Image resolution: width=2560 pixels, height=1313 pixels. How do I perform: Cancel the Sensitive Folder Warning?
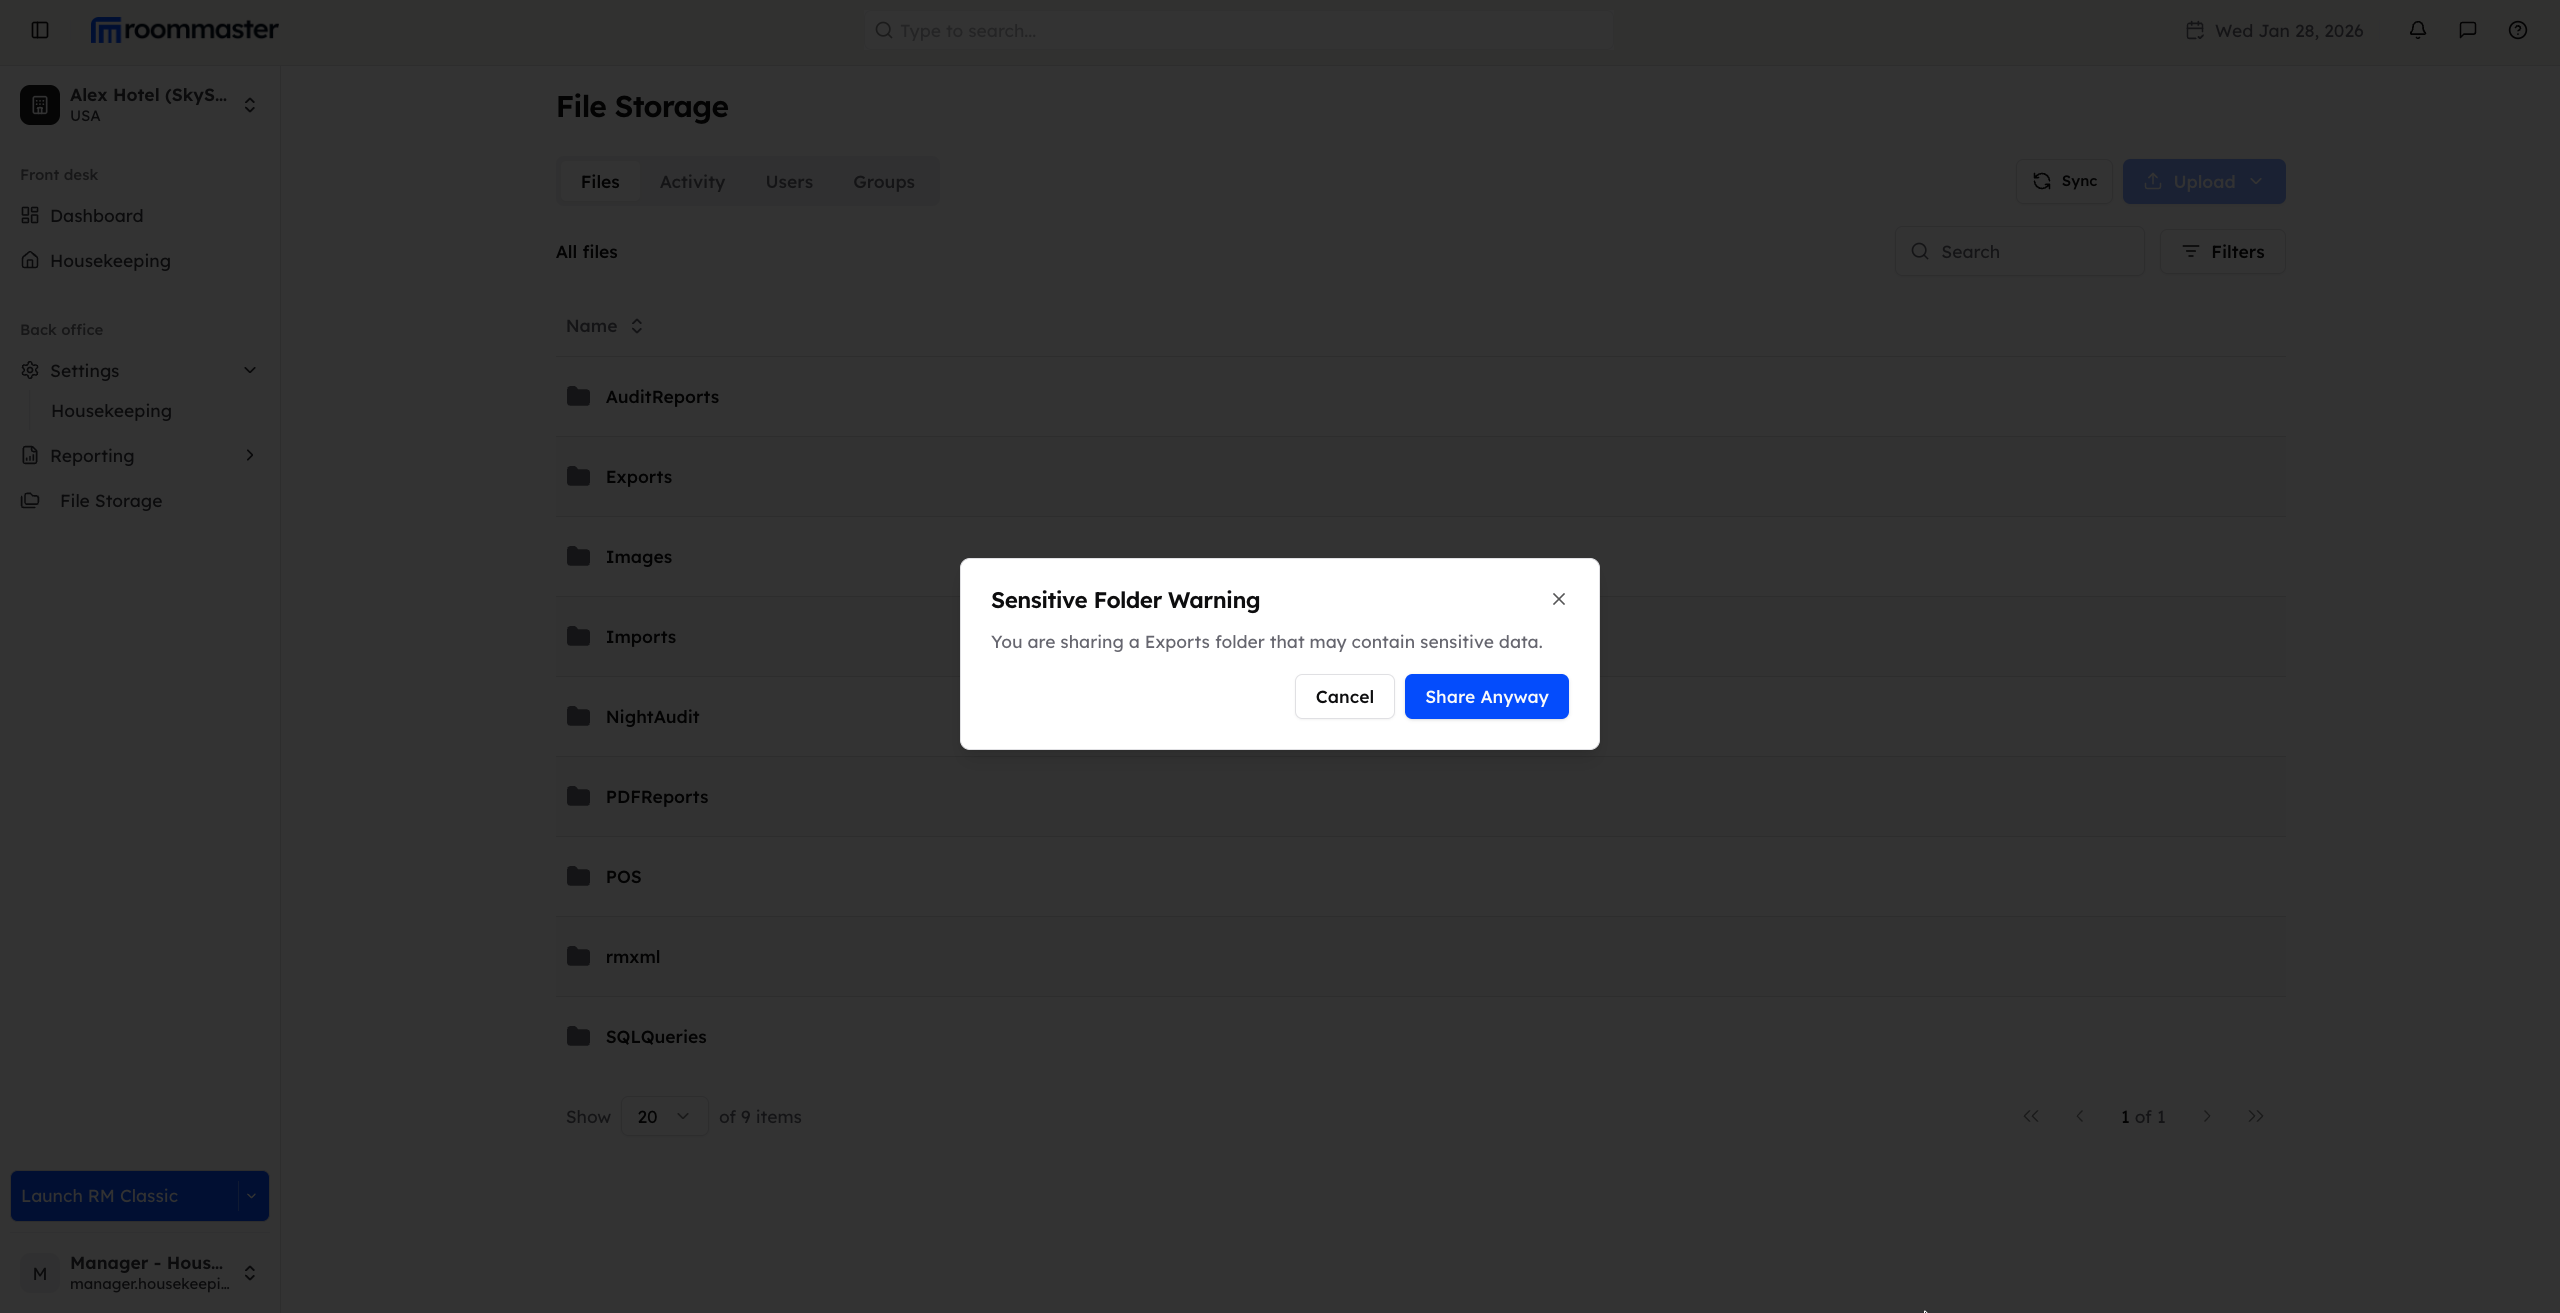click(x=1344, y=696)
